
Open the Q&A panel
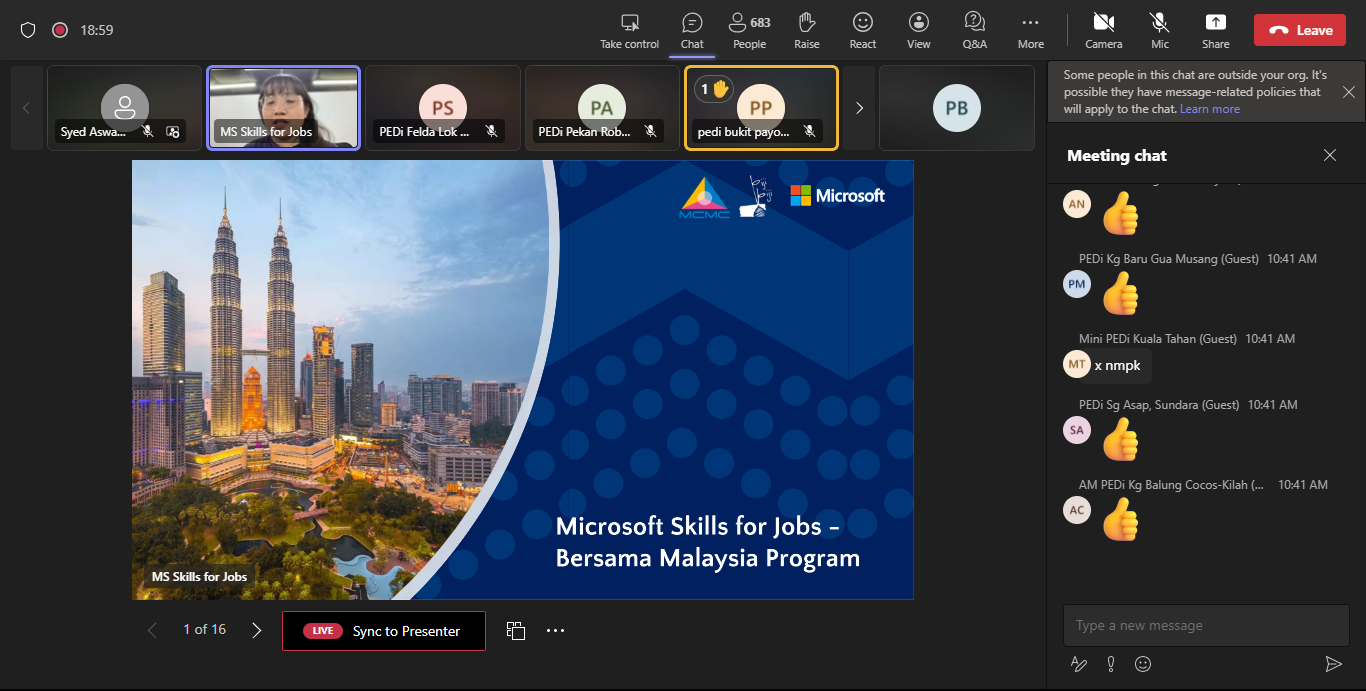click(974, 31)
